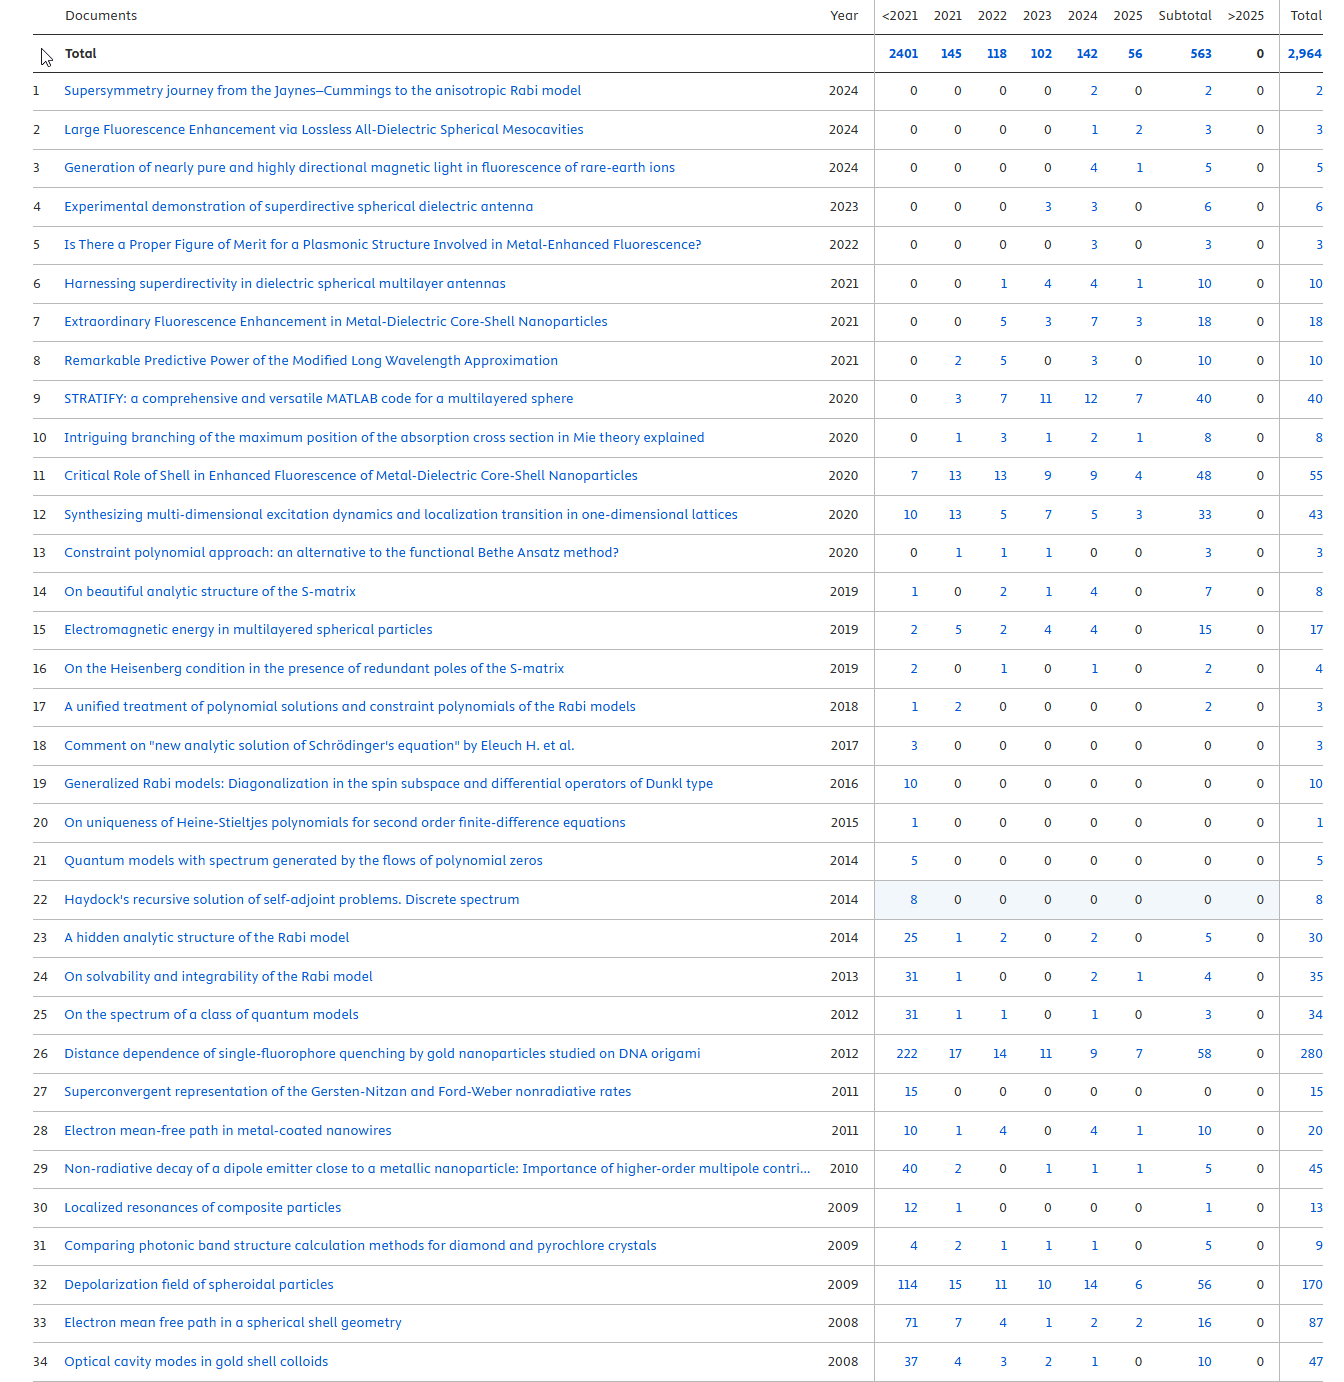Open 'On uniqueness of Heine-Stieltjes polynomials' paper
This screenshot has width=1344, height=1382.
click(x=344, y=823)
